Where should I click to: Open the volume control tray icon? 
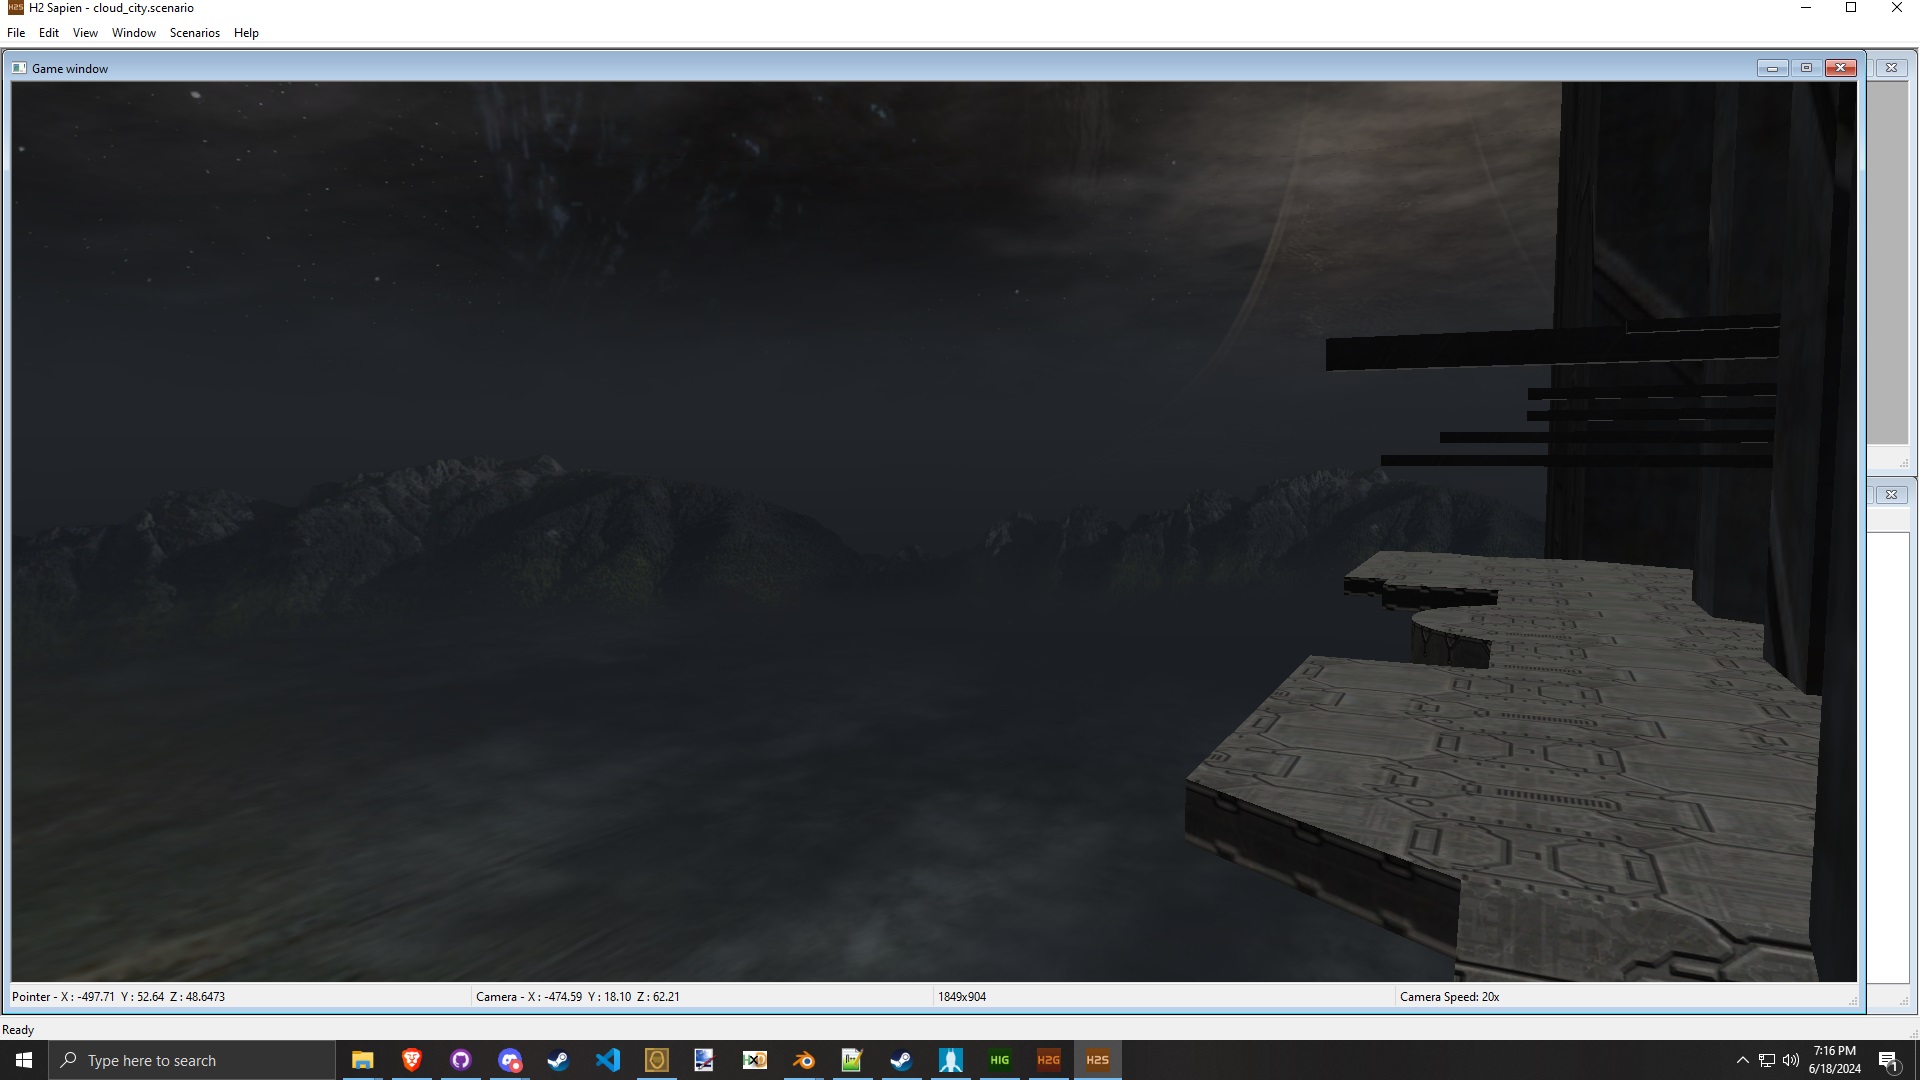(1791, 1060)
